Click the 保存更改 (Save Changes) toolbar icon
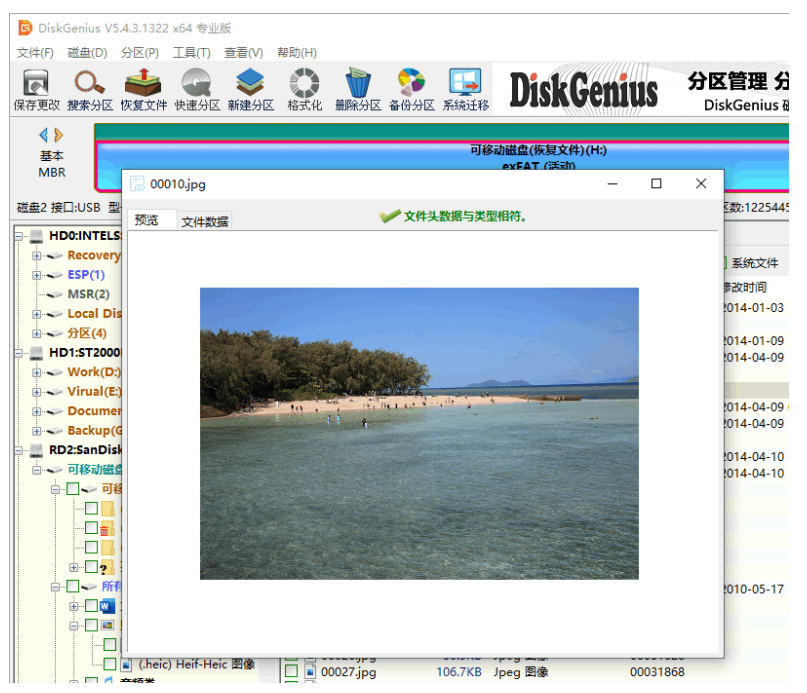This screenshot has width=807, height=693. pyautogui.click(x=36, y=88)
